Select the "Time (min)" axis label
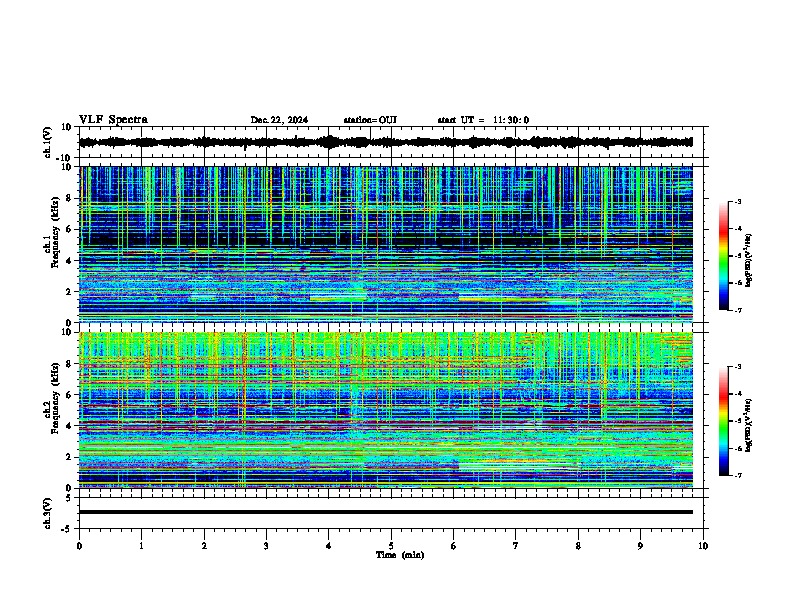Screen dimensions: 792x612 [400, 555]
